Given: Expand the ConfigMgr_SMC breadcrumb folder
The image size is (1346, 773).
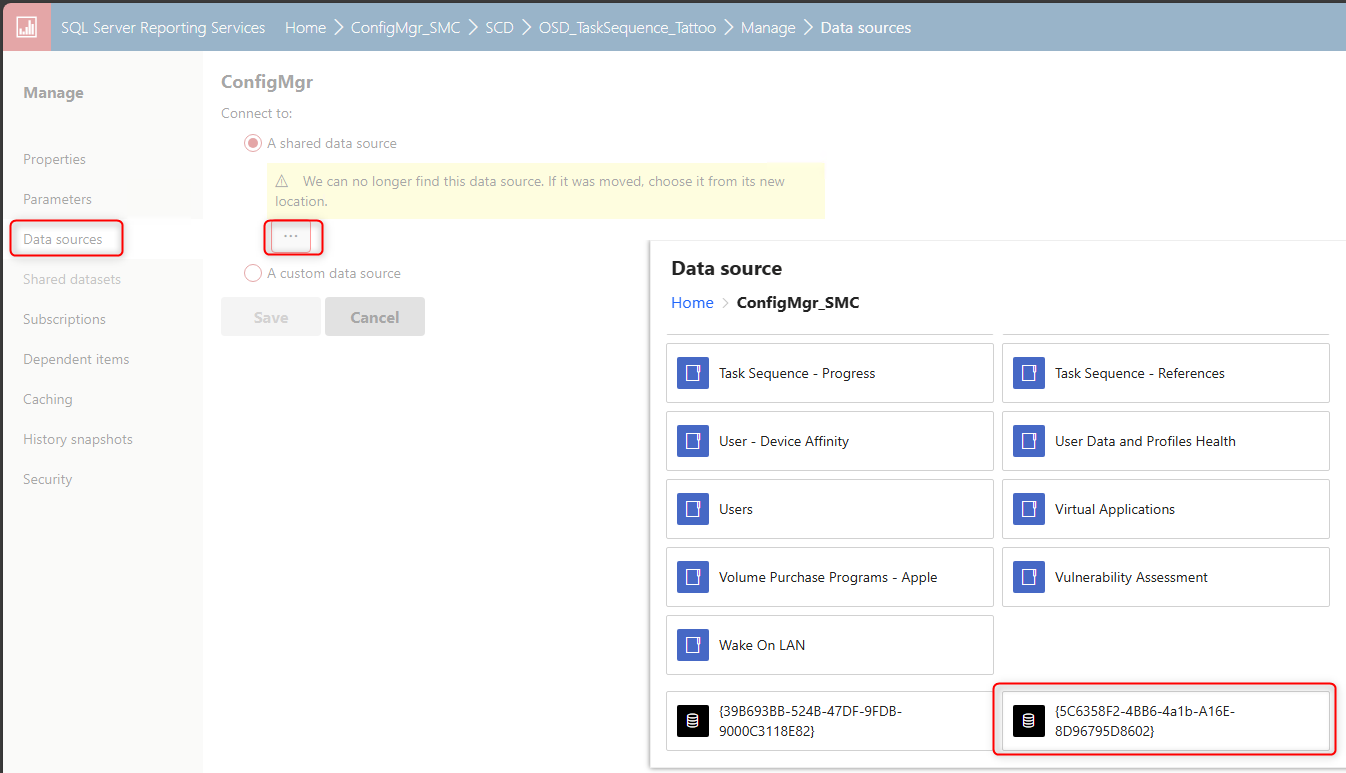Looking at the screenshot, I should (406, 27).
